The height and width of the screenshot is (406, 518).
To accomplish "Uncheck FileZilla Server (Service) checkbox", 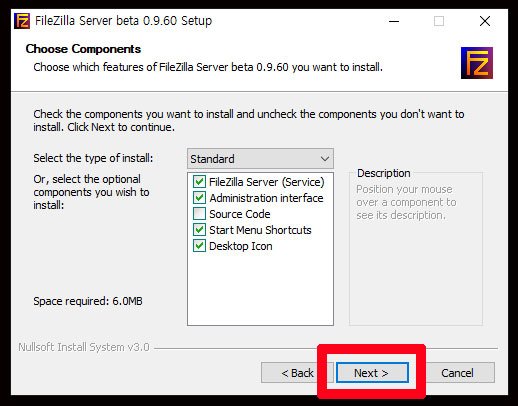I will pyautogui.click(x=199, y=182).
